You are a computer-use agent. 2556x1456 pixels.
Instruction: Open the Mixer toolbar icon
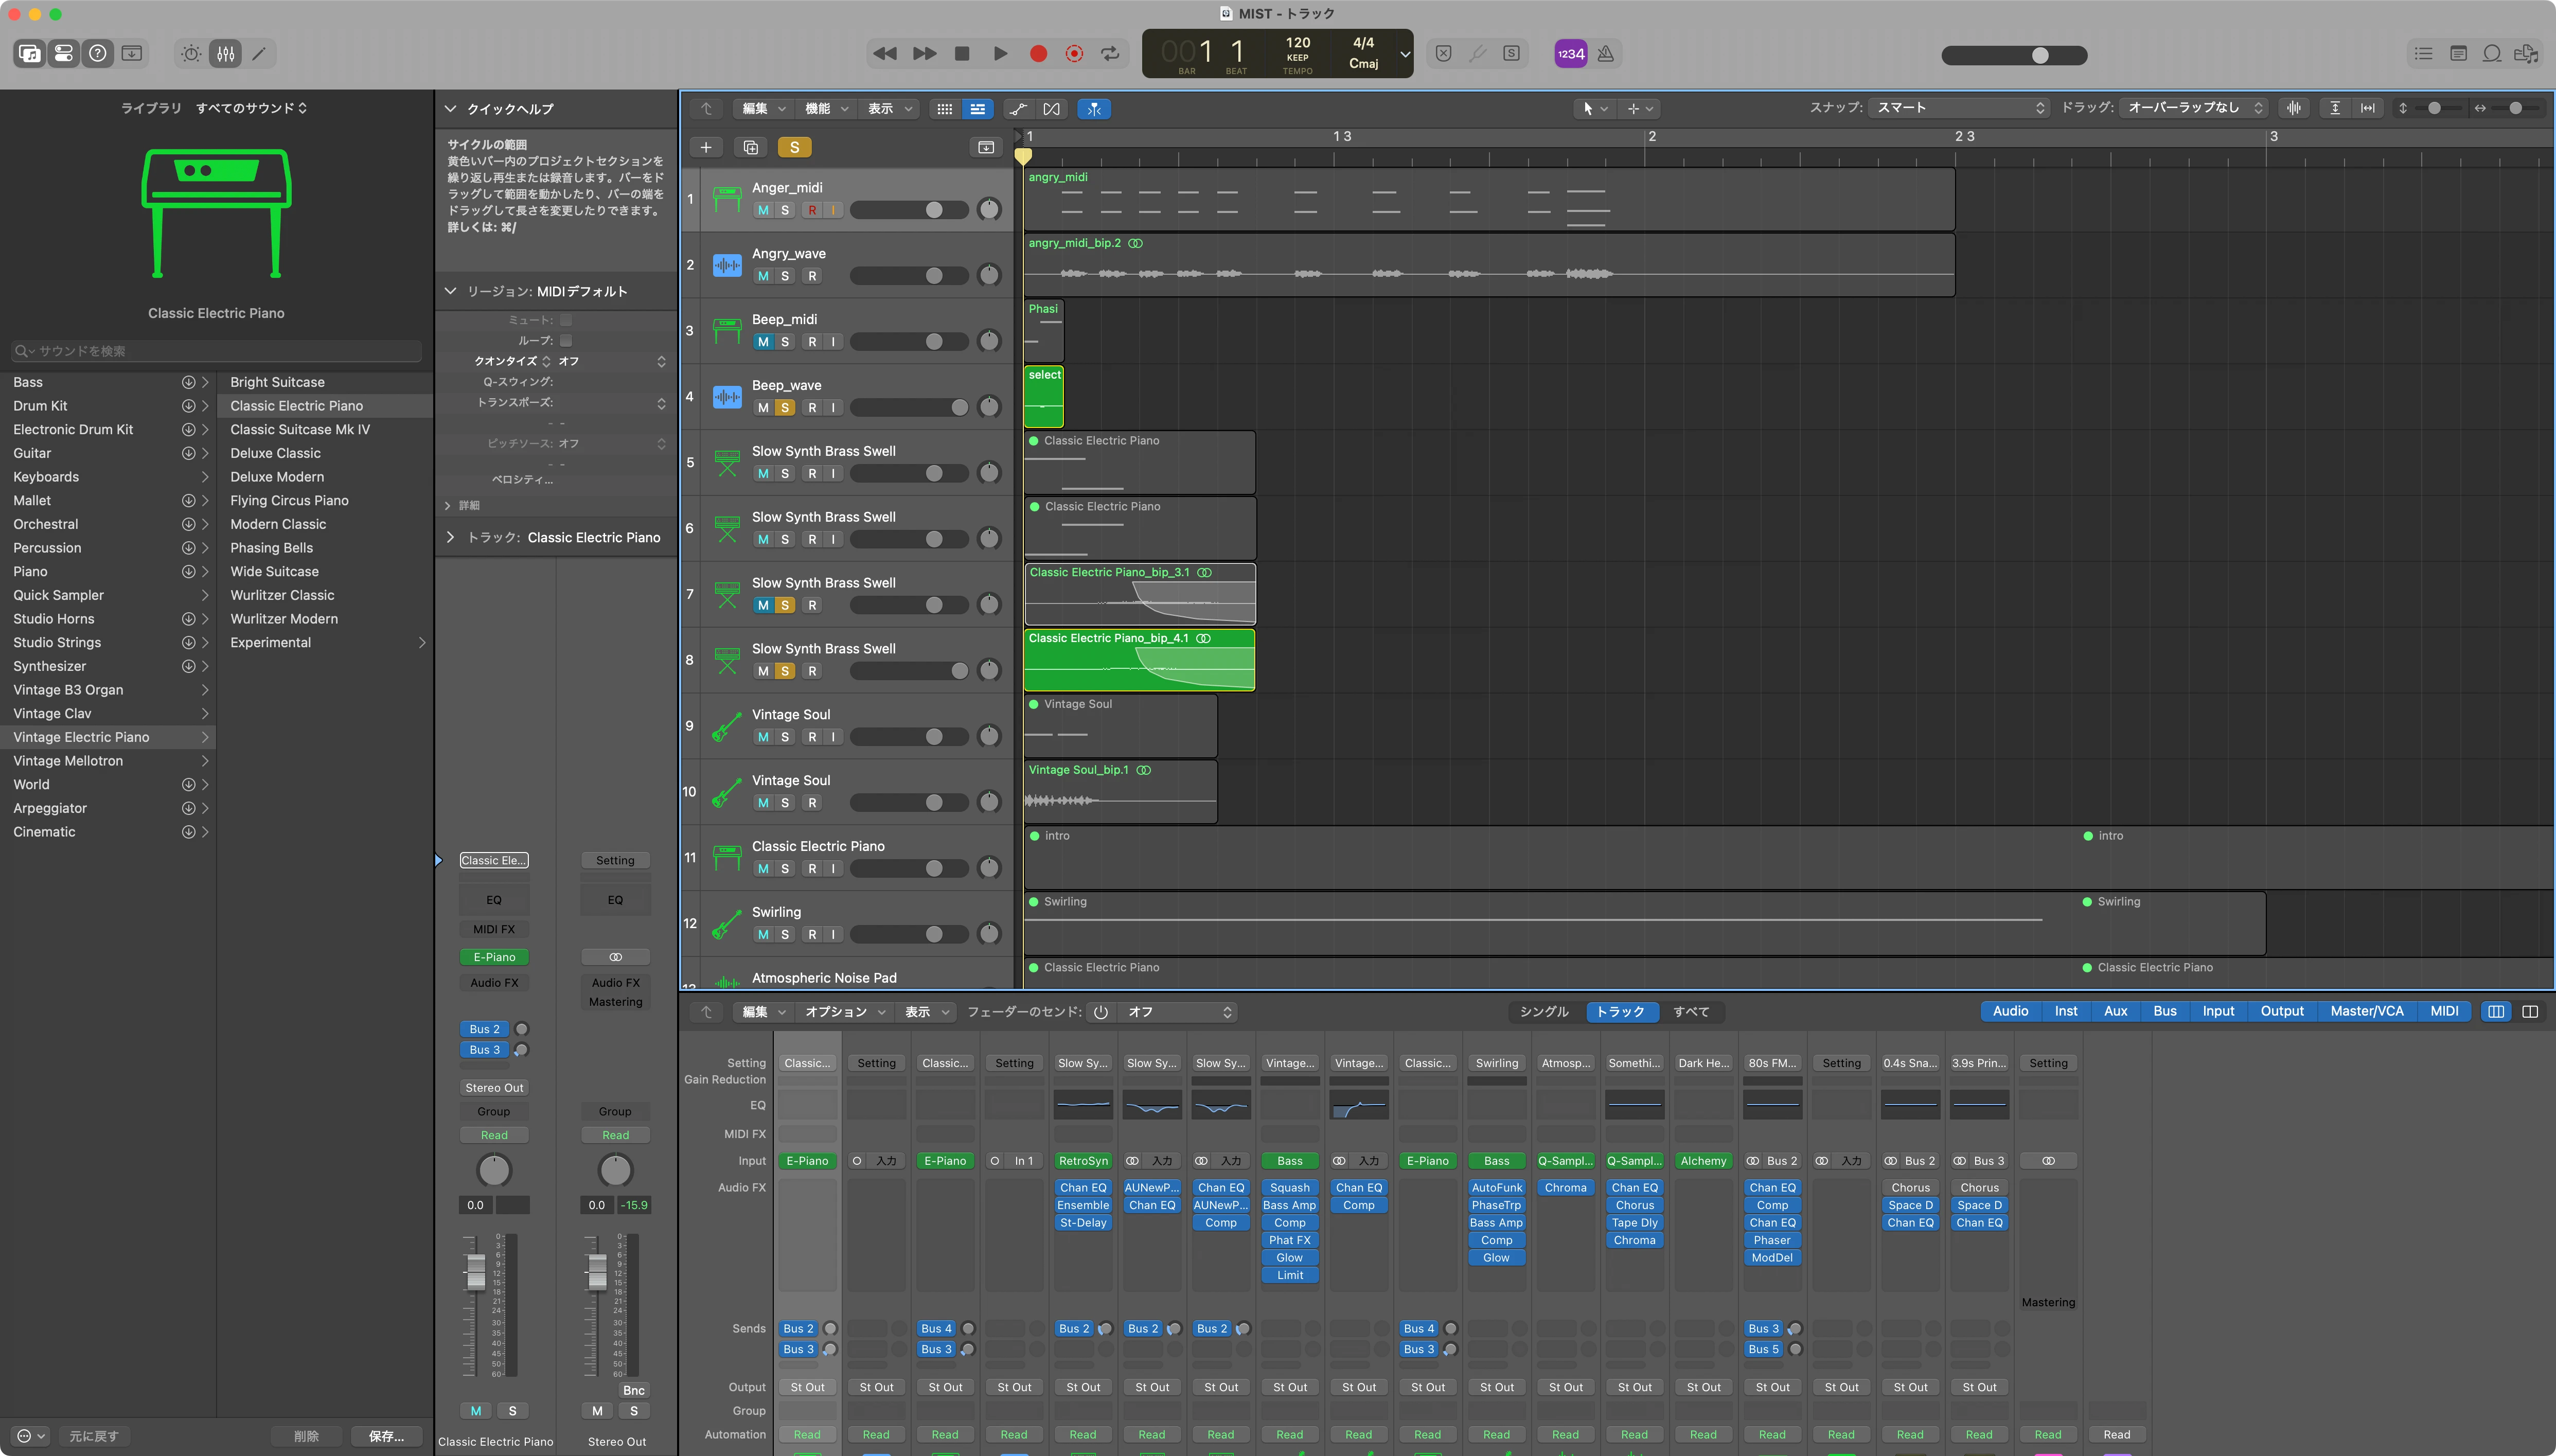click(x=226, y=54)
